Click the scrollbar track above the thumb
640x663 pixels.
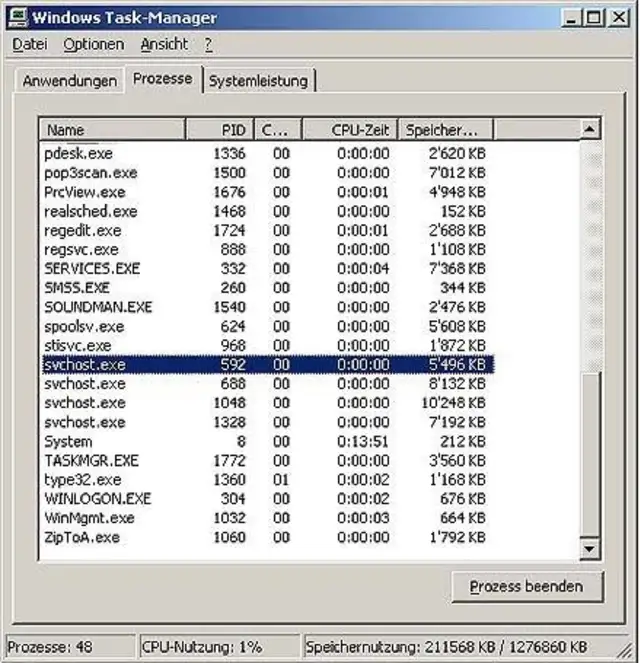coord(589,256)
